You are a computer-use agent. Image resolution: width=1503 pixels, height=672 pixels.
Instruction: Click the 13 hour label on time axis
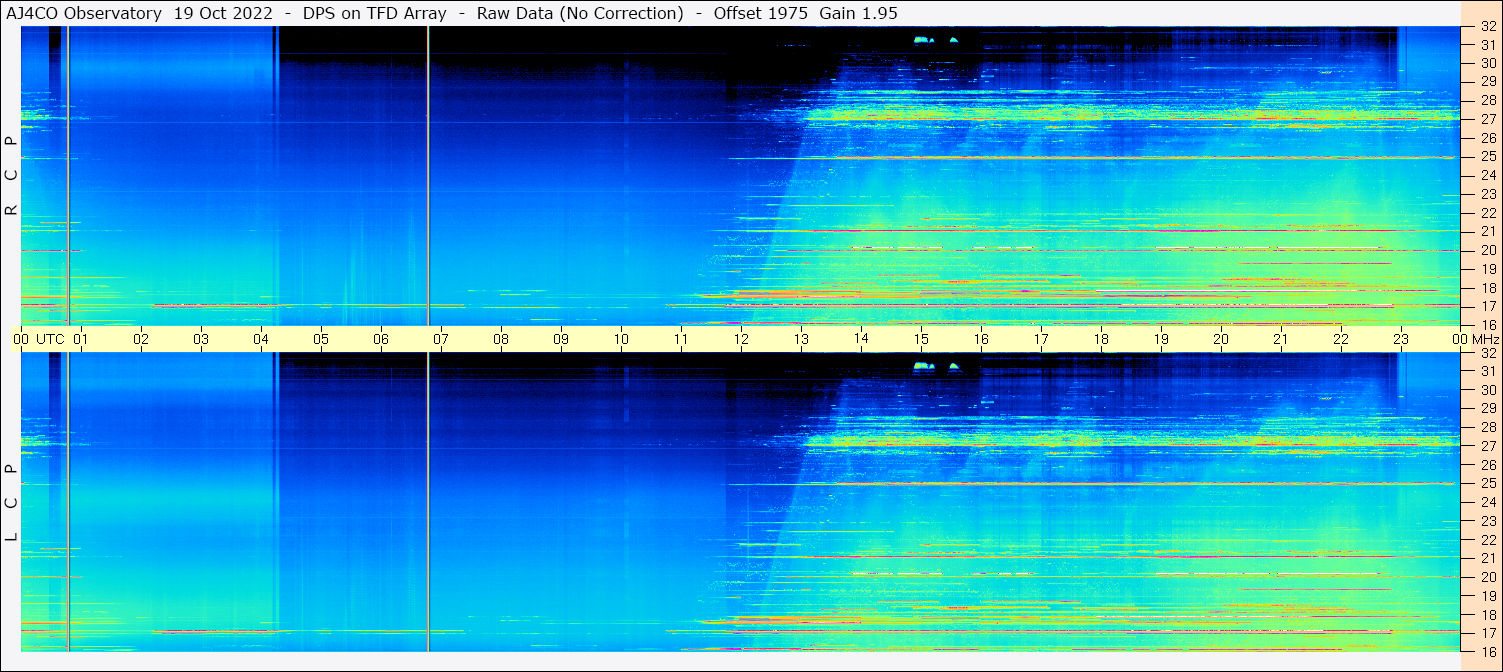(x=800, y=339)
